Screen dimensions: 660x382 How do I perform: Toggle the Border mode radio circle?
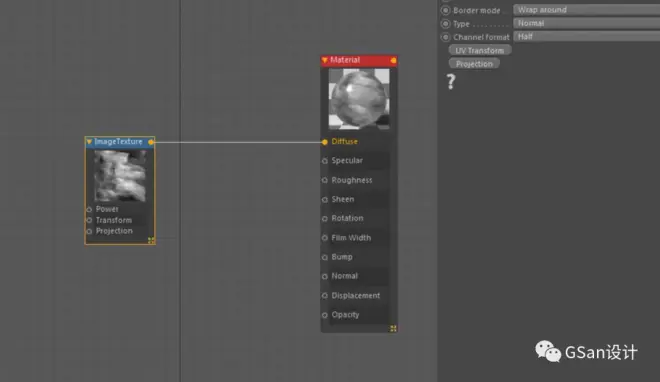click(x=445, y=10)
